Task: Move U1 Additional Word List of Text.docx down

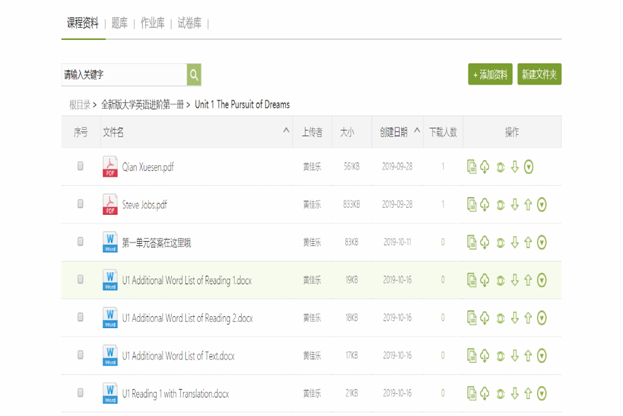Action: coord(515,356)
